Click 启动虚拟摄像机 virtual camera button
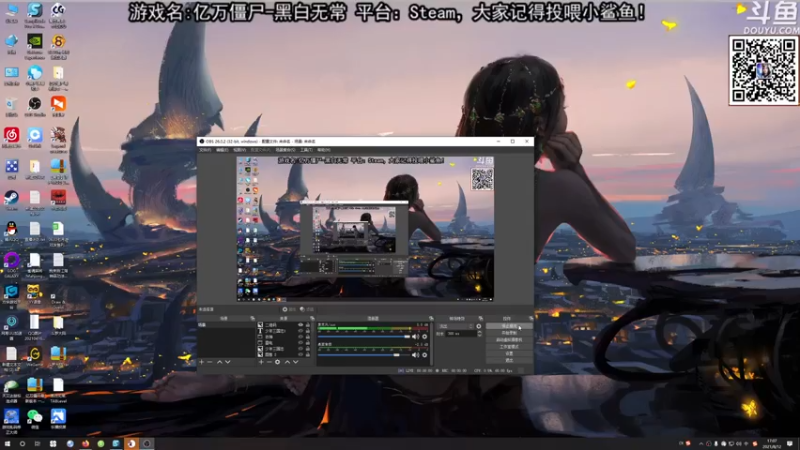The height and width of the screenshot is (450, 800). (509, 340)
